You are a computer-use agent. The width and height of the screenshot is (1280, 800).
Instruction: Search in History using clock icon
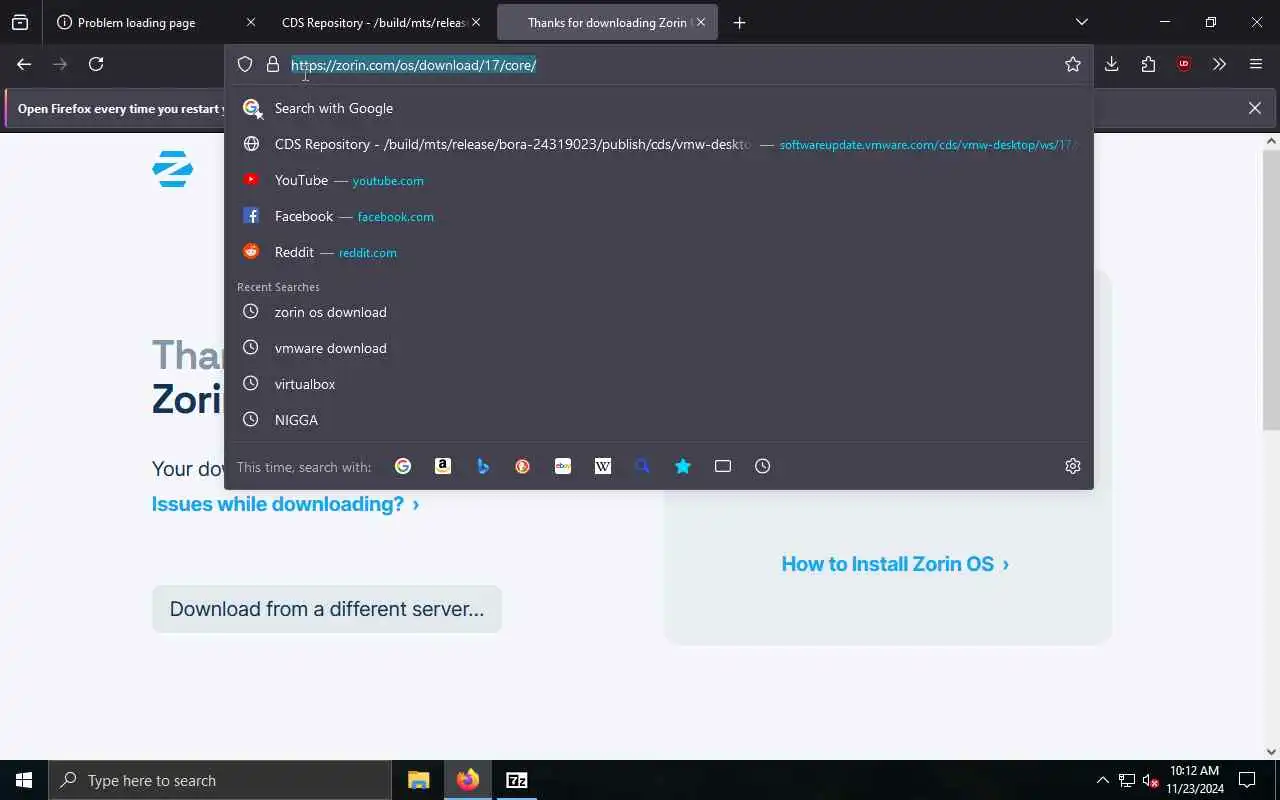coord(763,466)
